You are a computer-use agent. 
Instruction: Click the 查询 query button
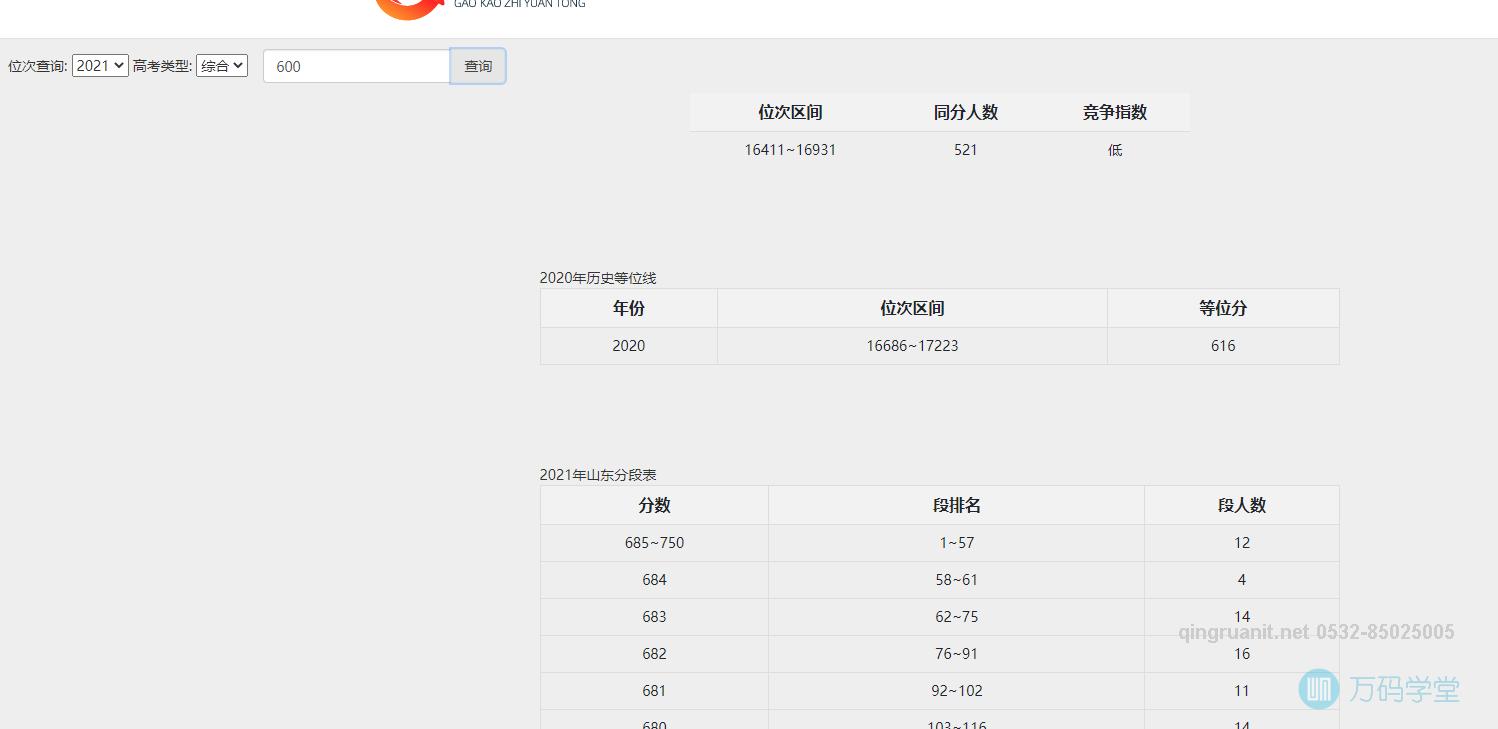click(x=477, y=65)
